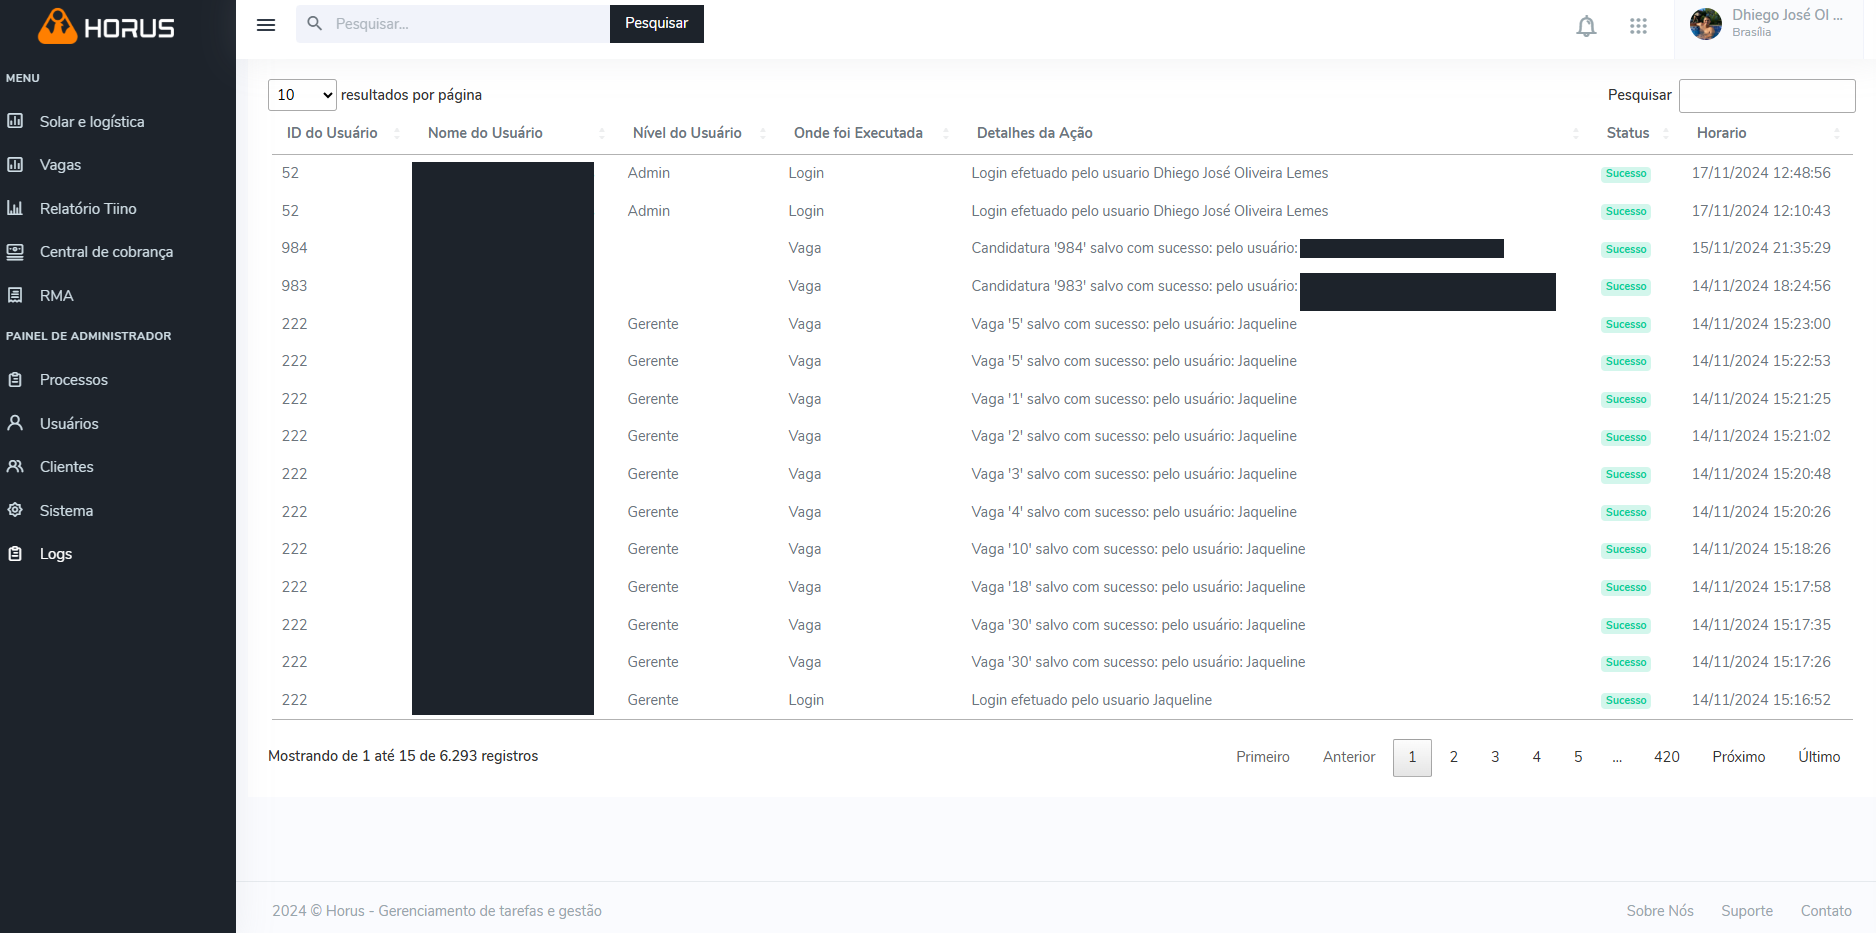
Task: Sort by ID do Usuário column
Action: coord(332,133)
